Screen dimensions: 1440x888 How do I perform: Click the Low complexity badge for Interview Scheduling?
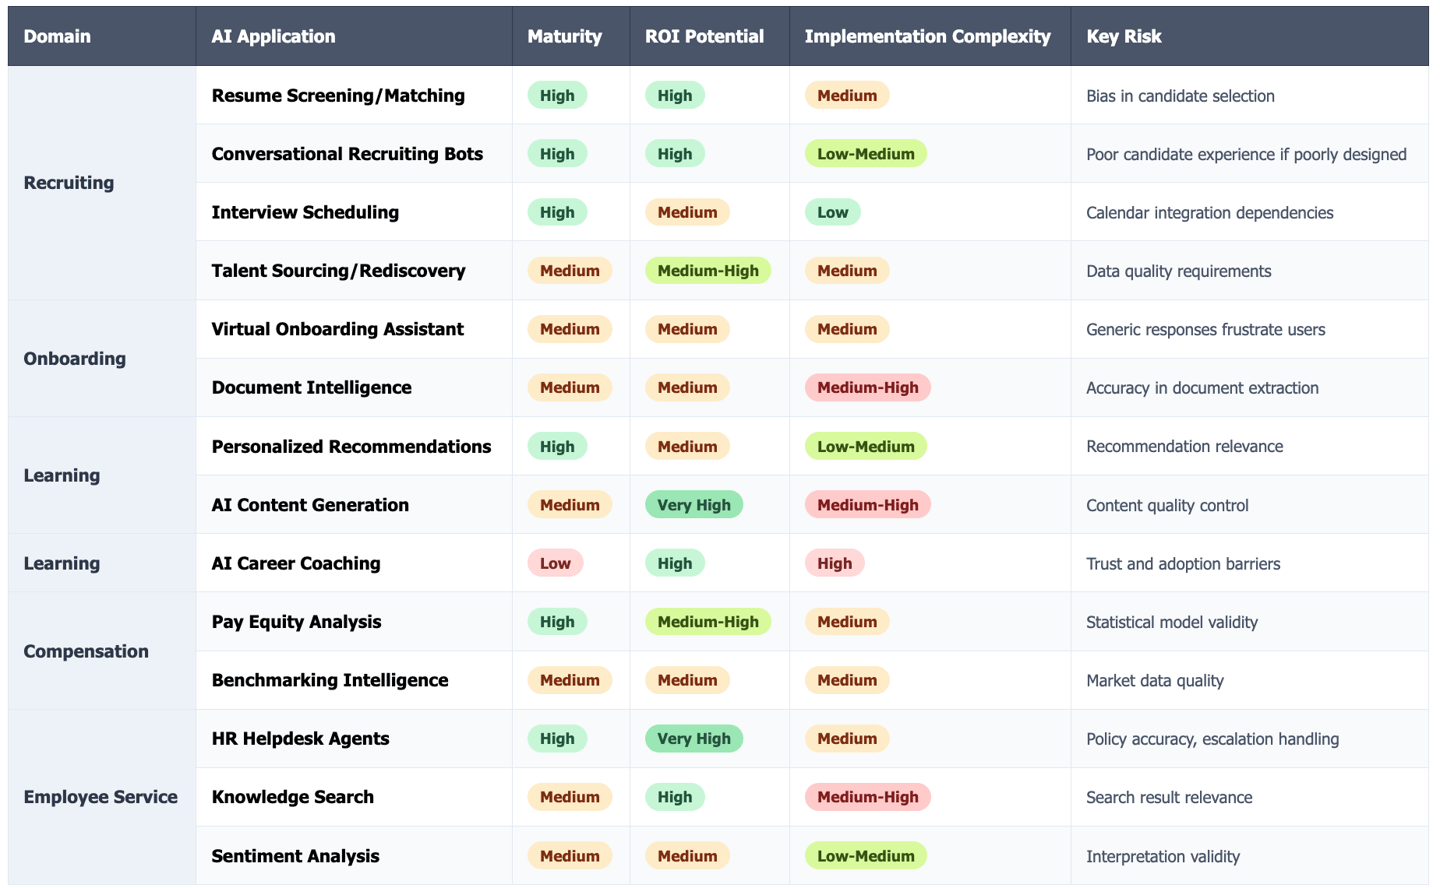coord(832,212)
